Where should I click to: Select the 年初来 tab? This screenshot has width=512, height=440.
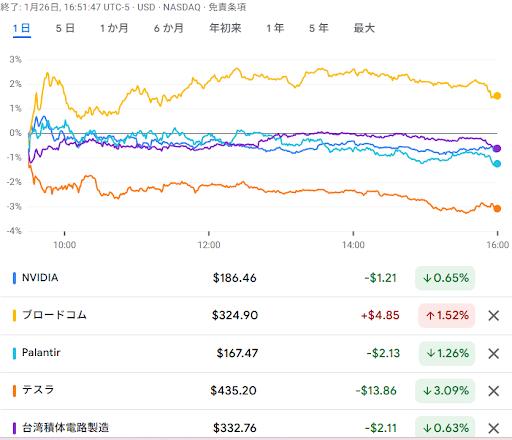(225, 28)
